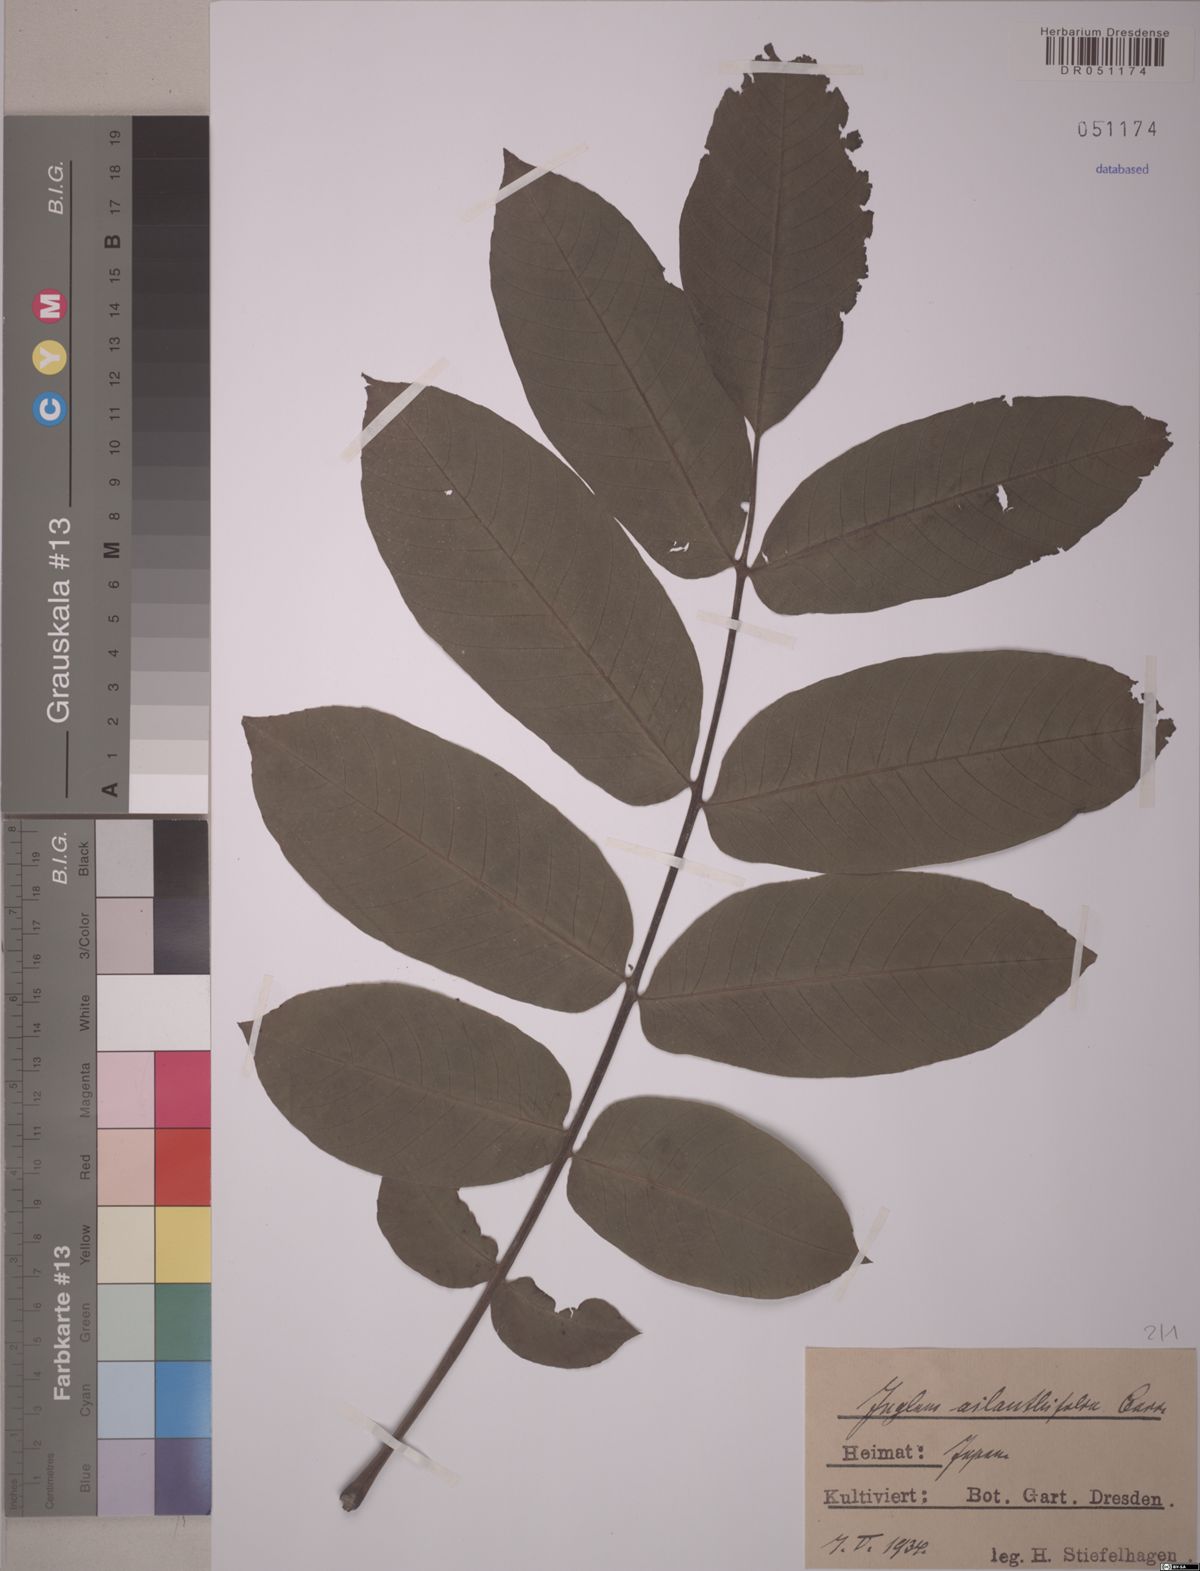1200x1571 pixels.
Task: Click 'Bot. Gart. Dresden' on the label
Action: coord(1064,1499)
